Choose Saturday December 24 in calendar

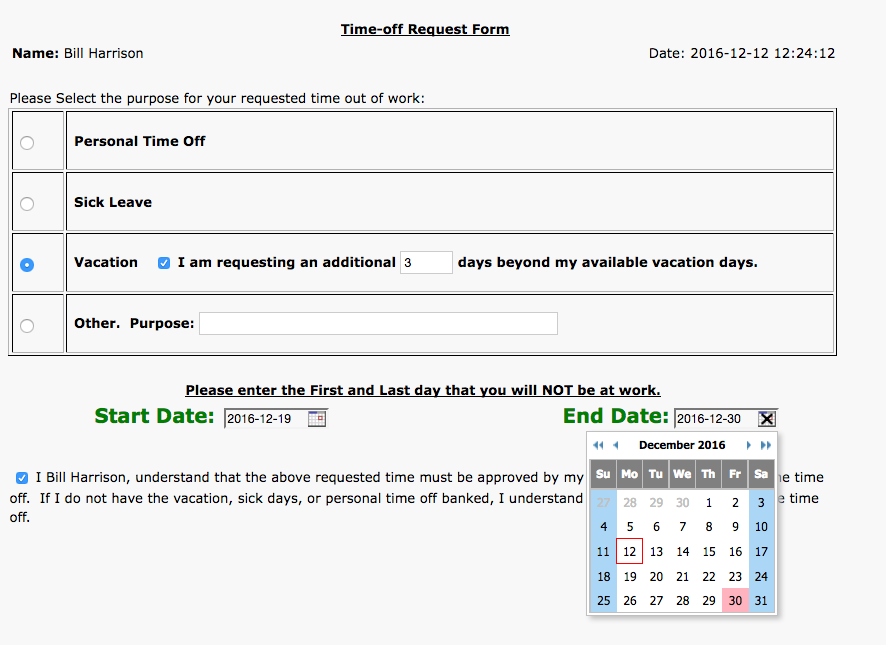762,576
